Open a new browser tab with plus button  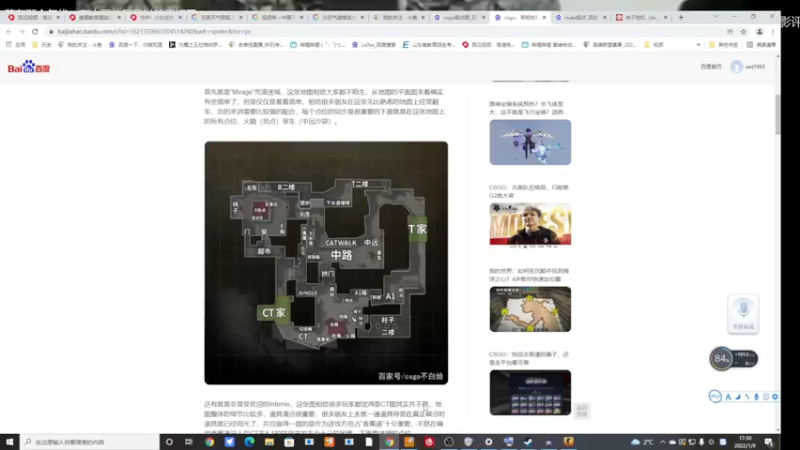[681, 17]
